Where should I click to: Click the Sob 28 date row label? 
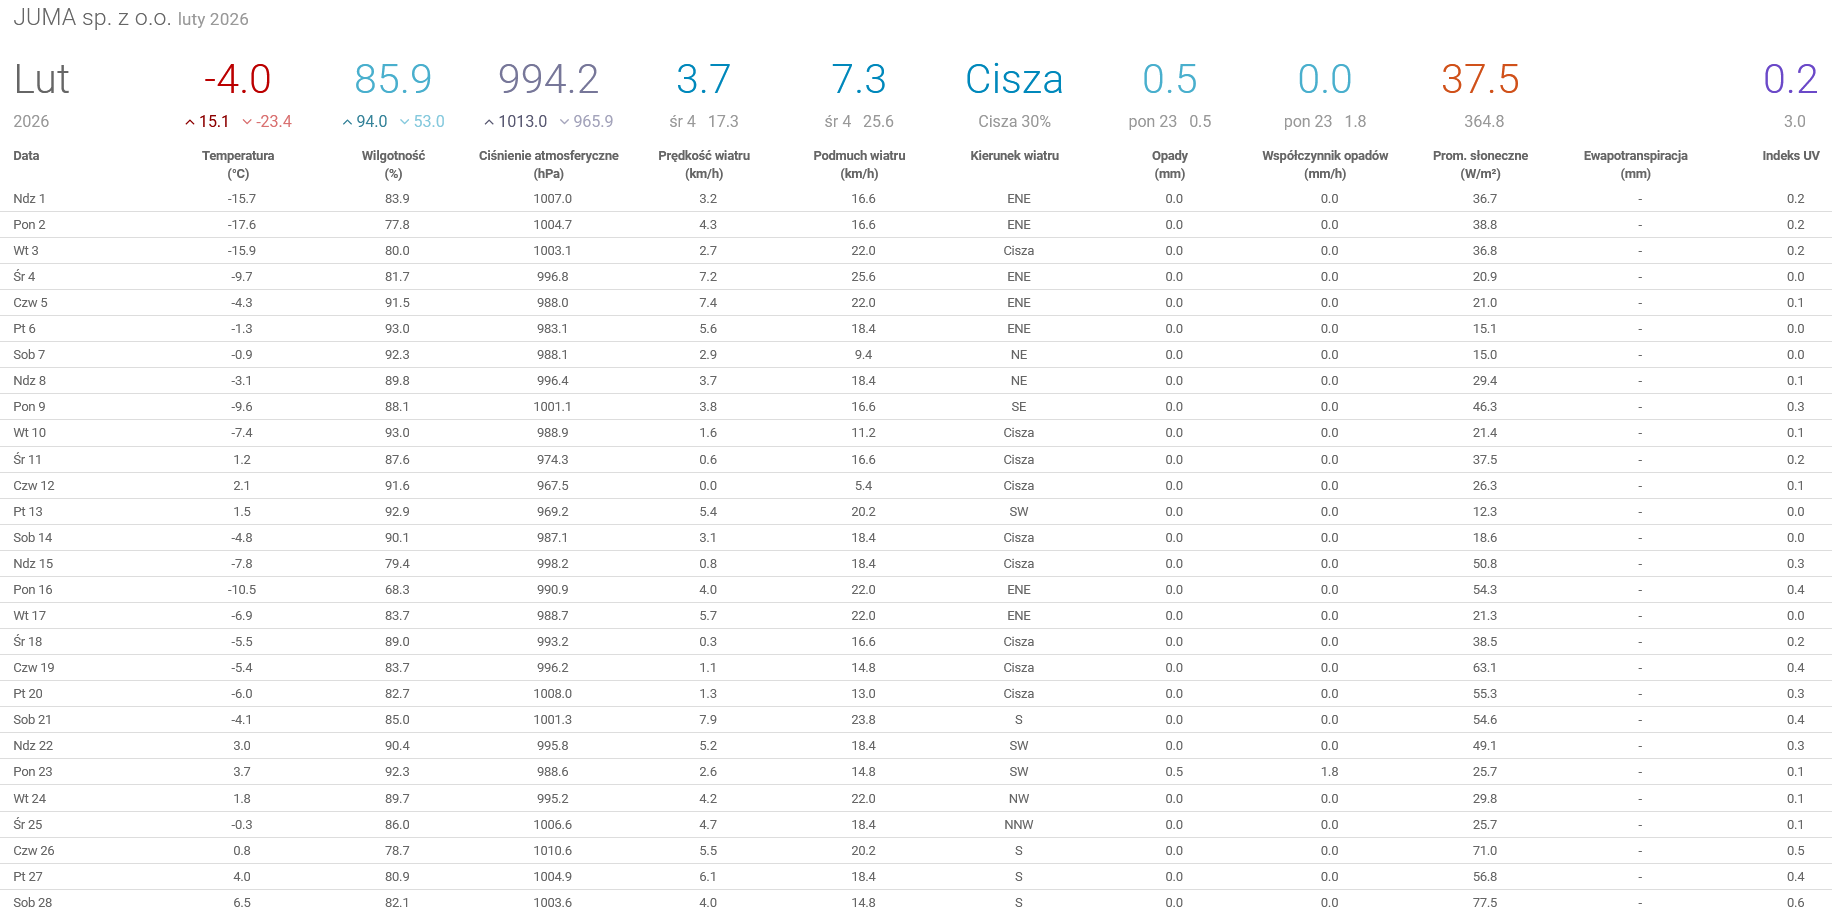tap(33, 903)
